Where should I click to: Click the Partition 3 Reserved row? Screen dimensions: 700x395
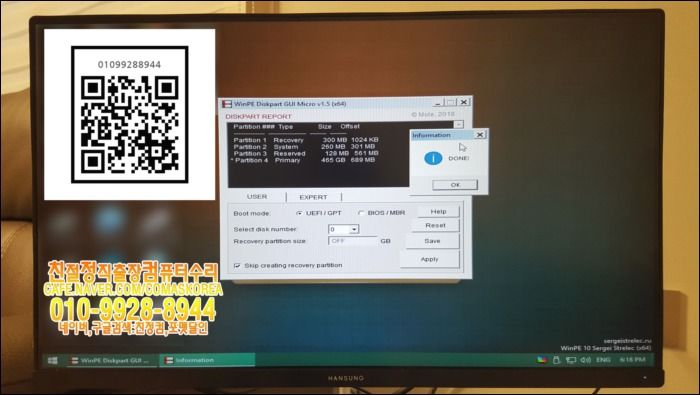[x=306, y=153]
